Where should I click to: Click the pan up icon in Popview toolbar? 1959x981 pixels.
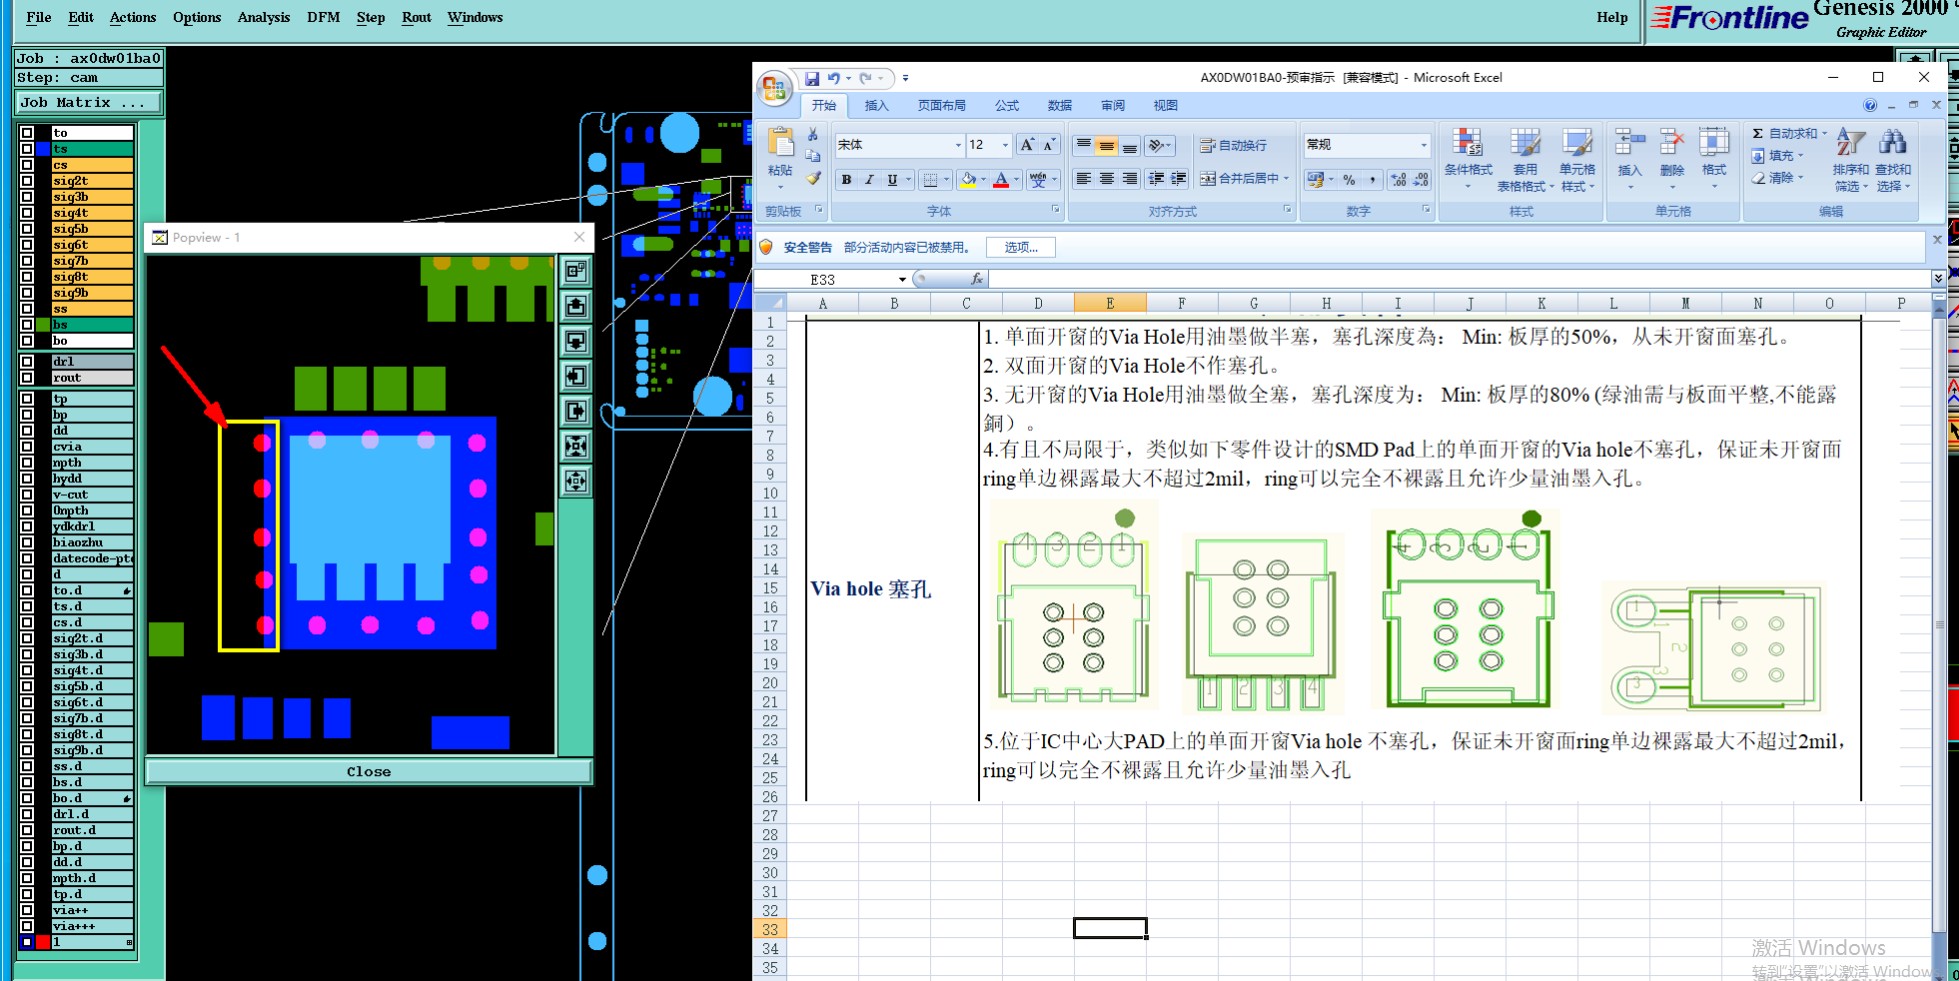point(576,306)
